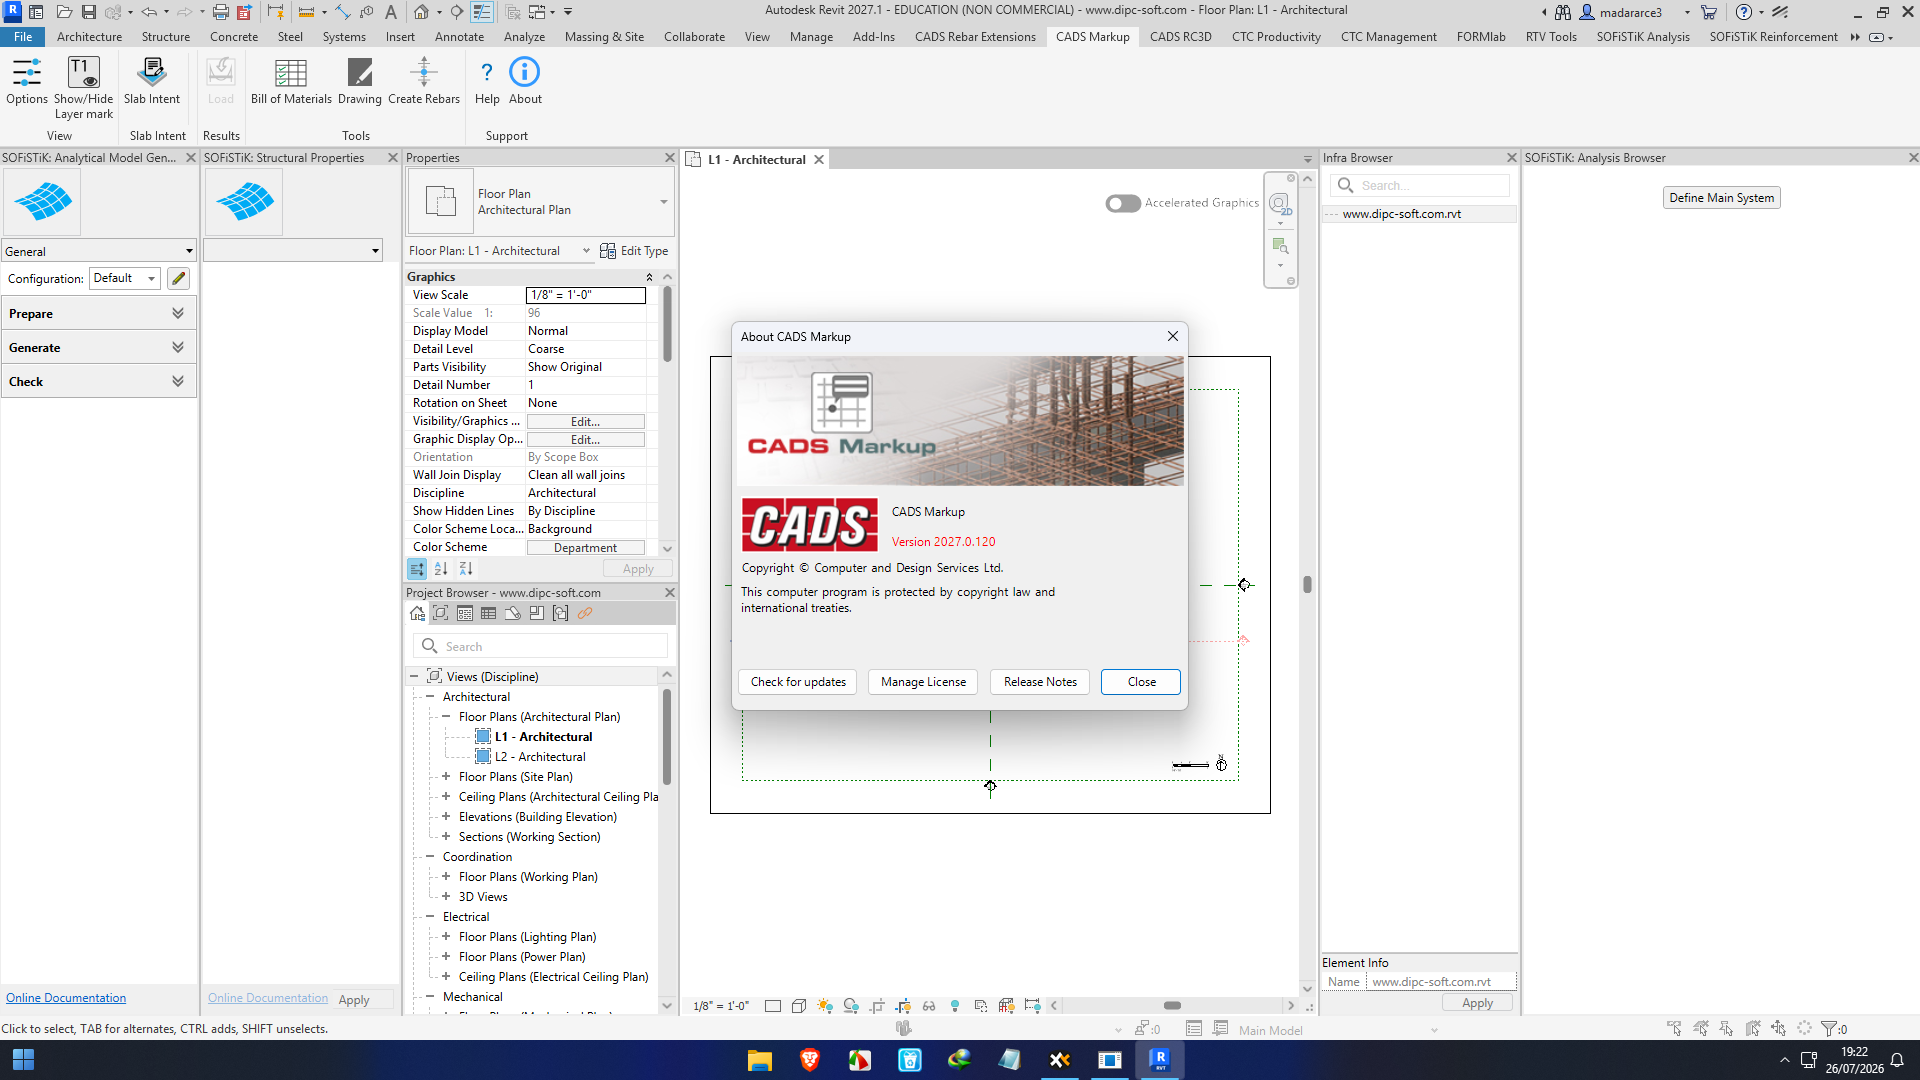The height and width of the screenshot is (1080, 1920).
Task: Open the Structure ribbon tab
Action: point(166,37)
